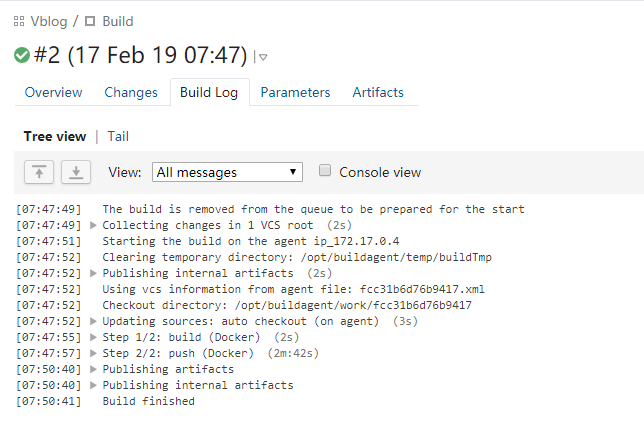
Task: Switch to the Overview tab
Action: [x=53, y=92]
